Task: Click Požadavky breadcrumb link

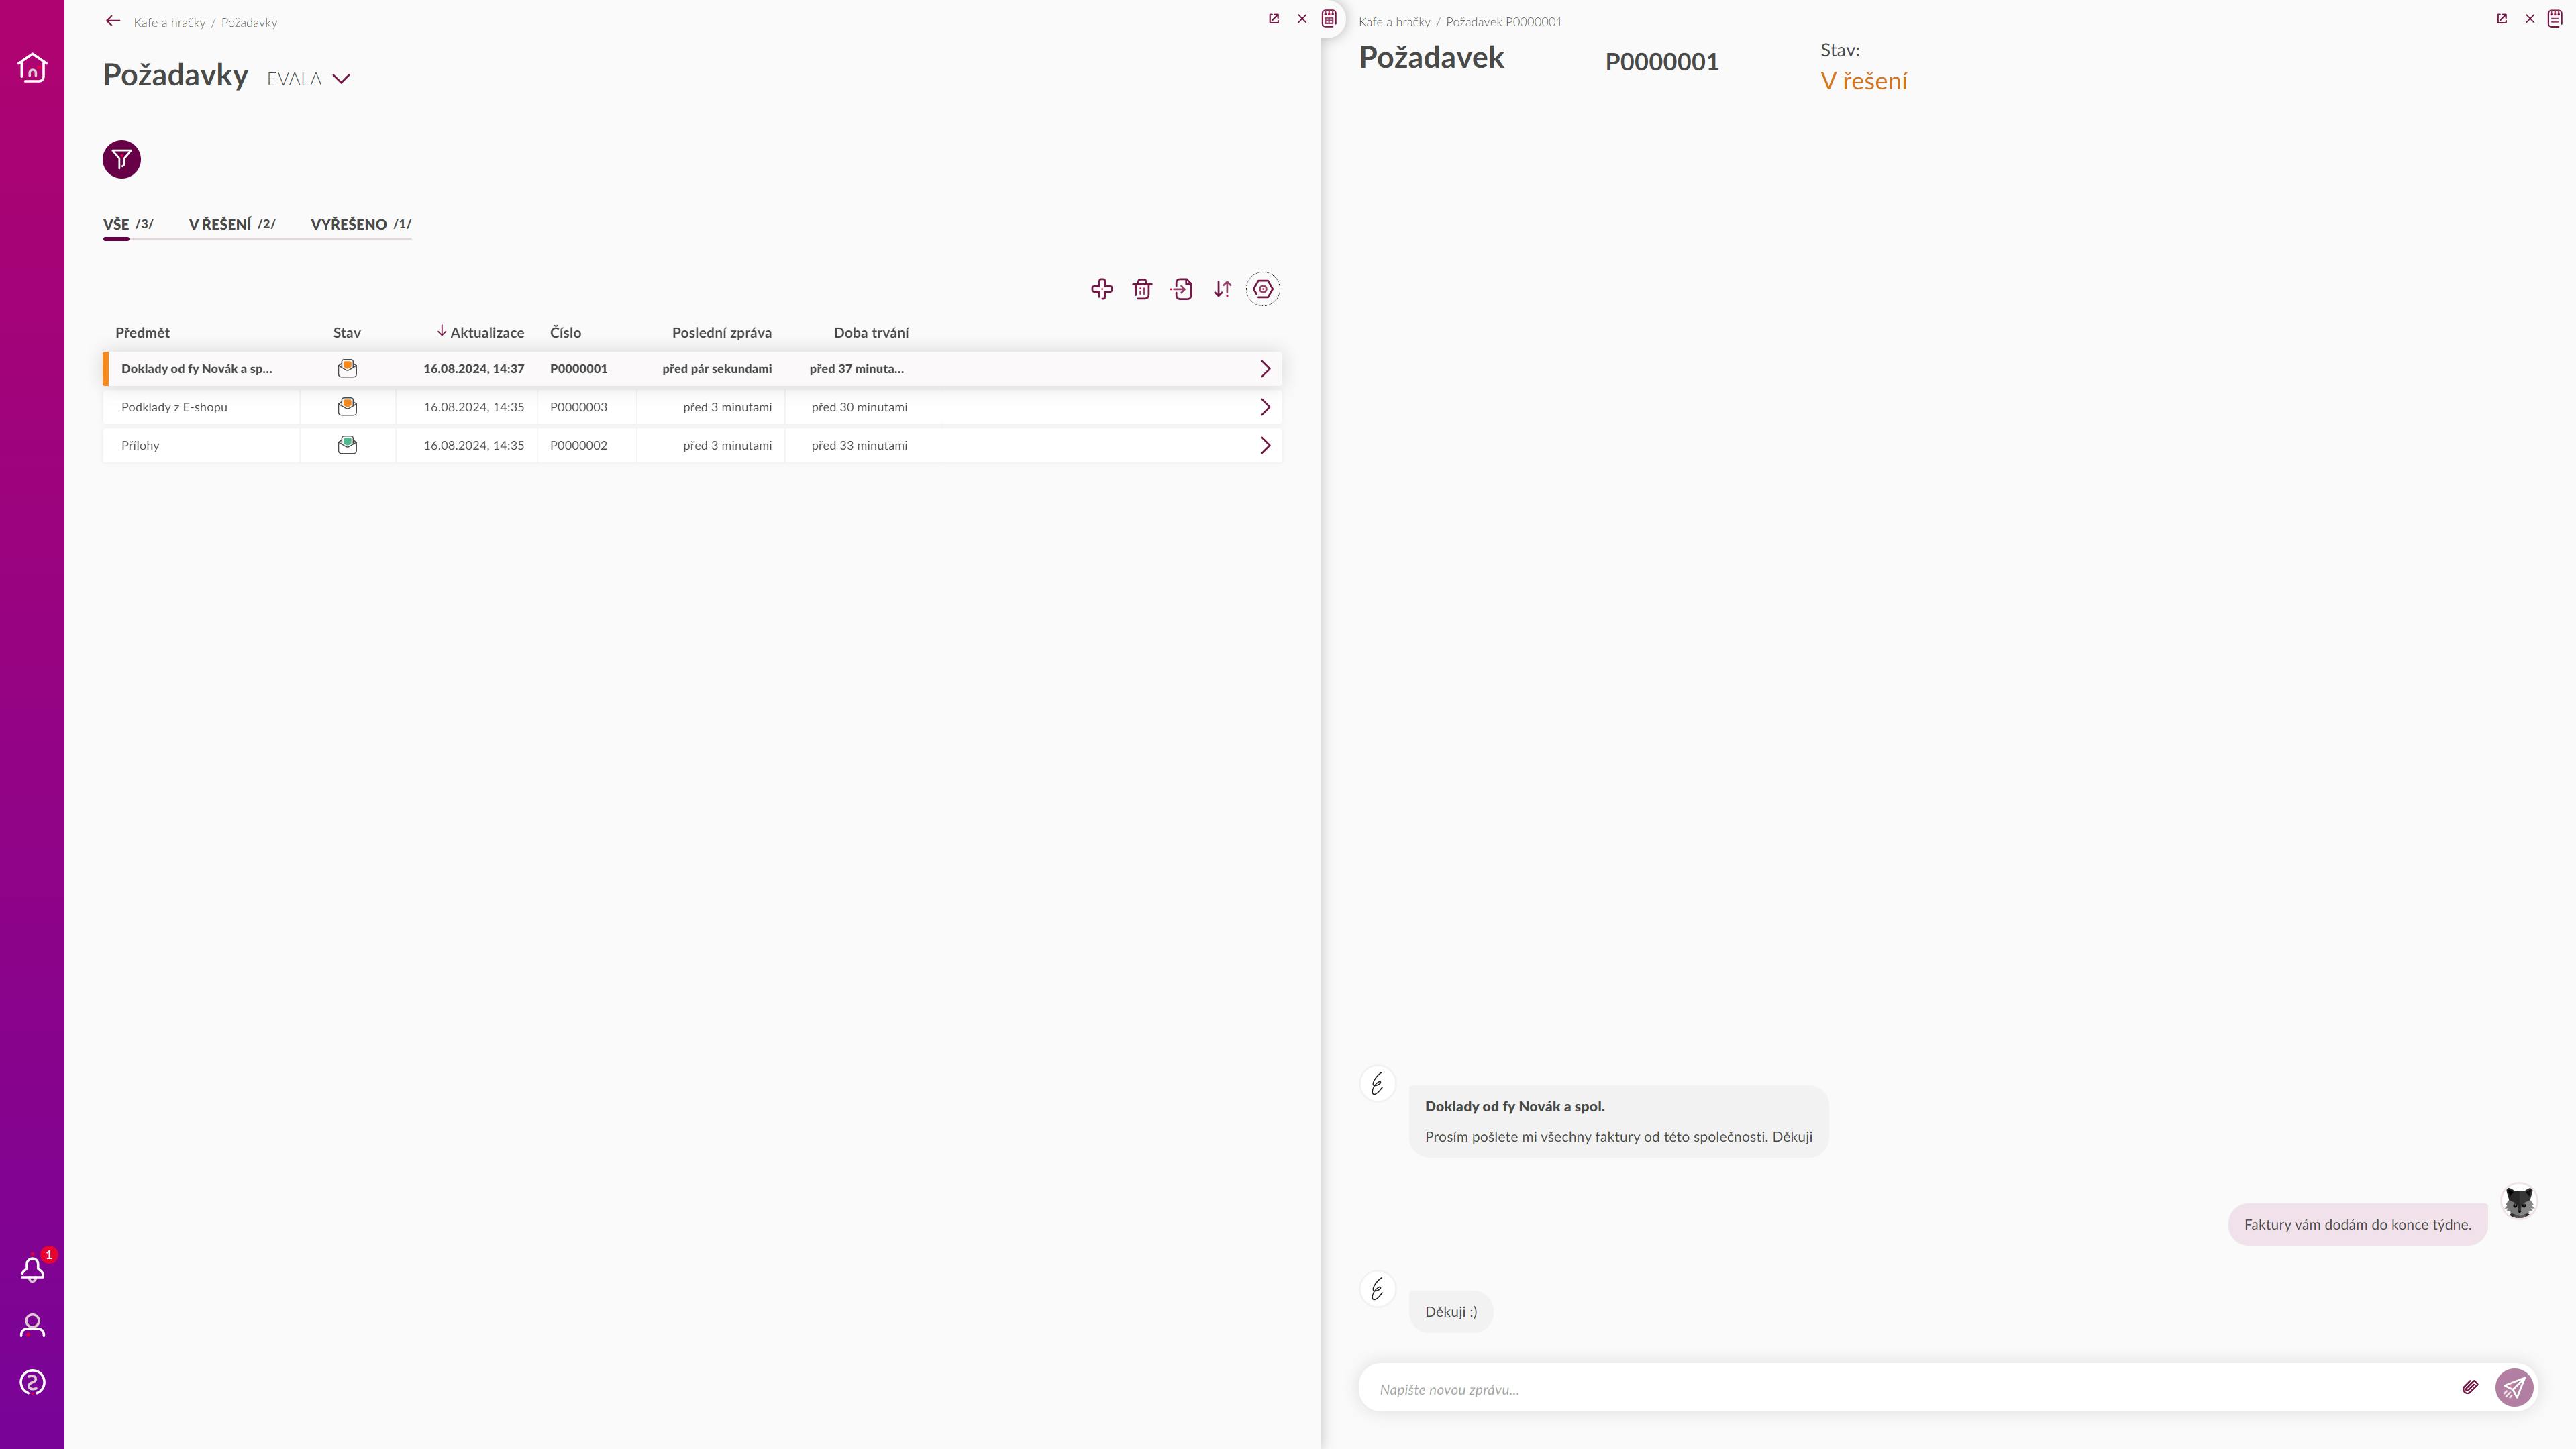Action: point(249,22)
